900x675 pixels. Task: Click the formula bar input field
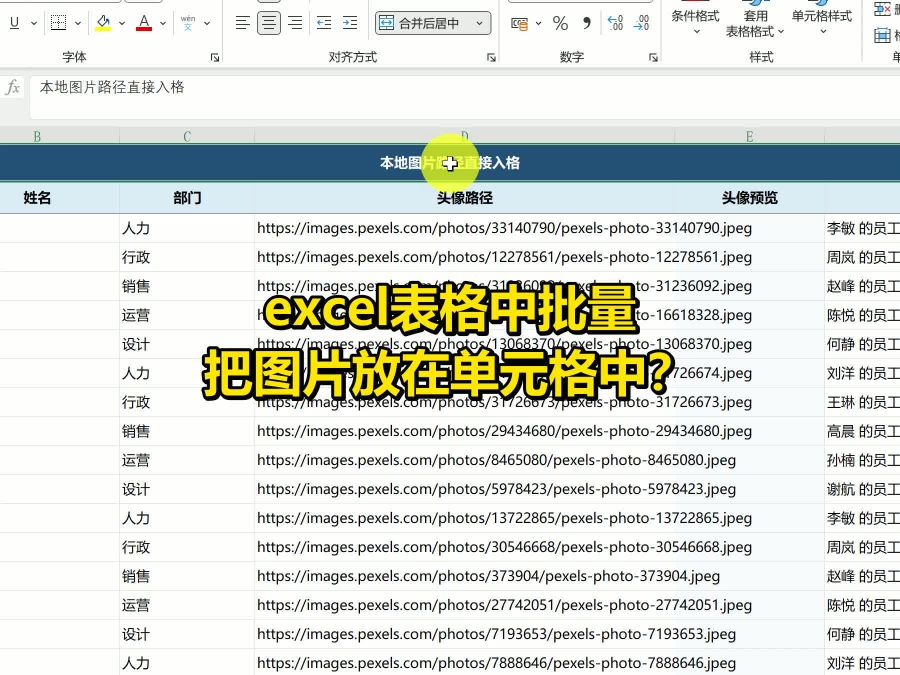click(465, 98)
